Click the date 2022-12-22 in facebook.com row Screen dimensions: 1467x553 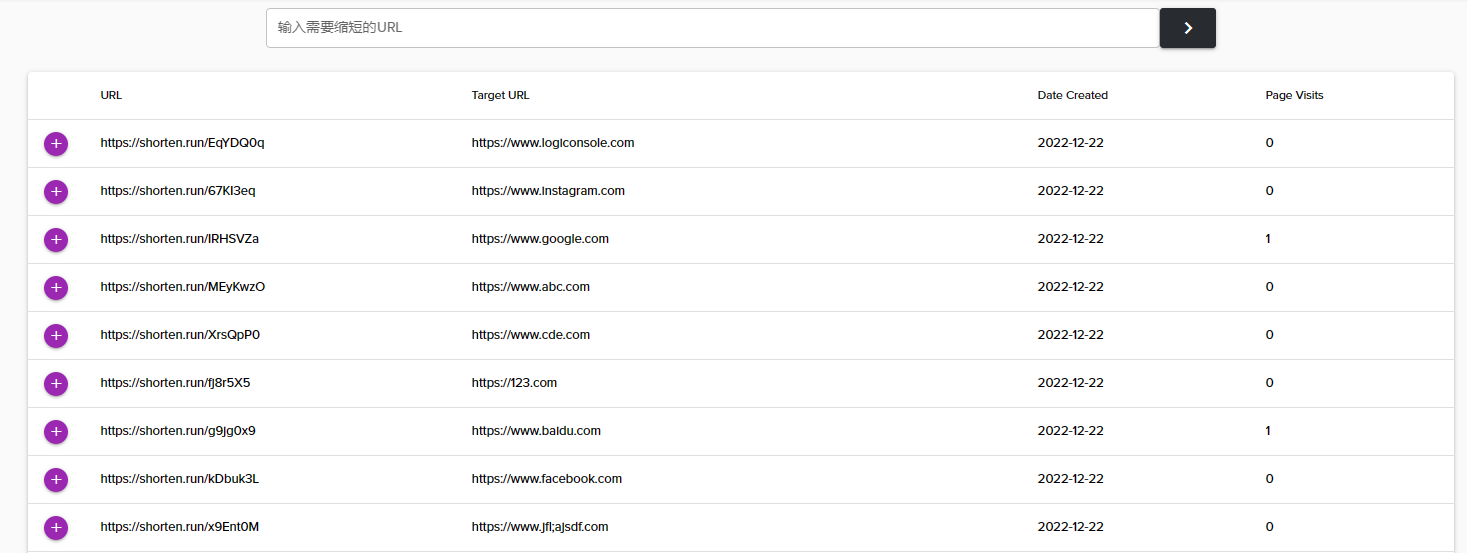(x=1071, y=479)
